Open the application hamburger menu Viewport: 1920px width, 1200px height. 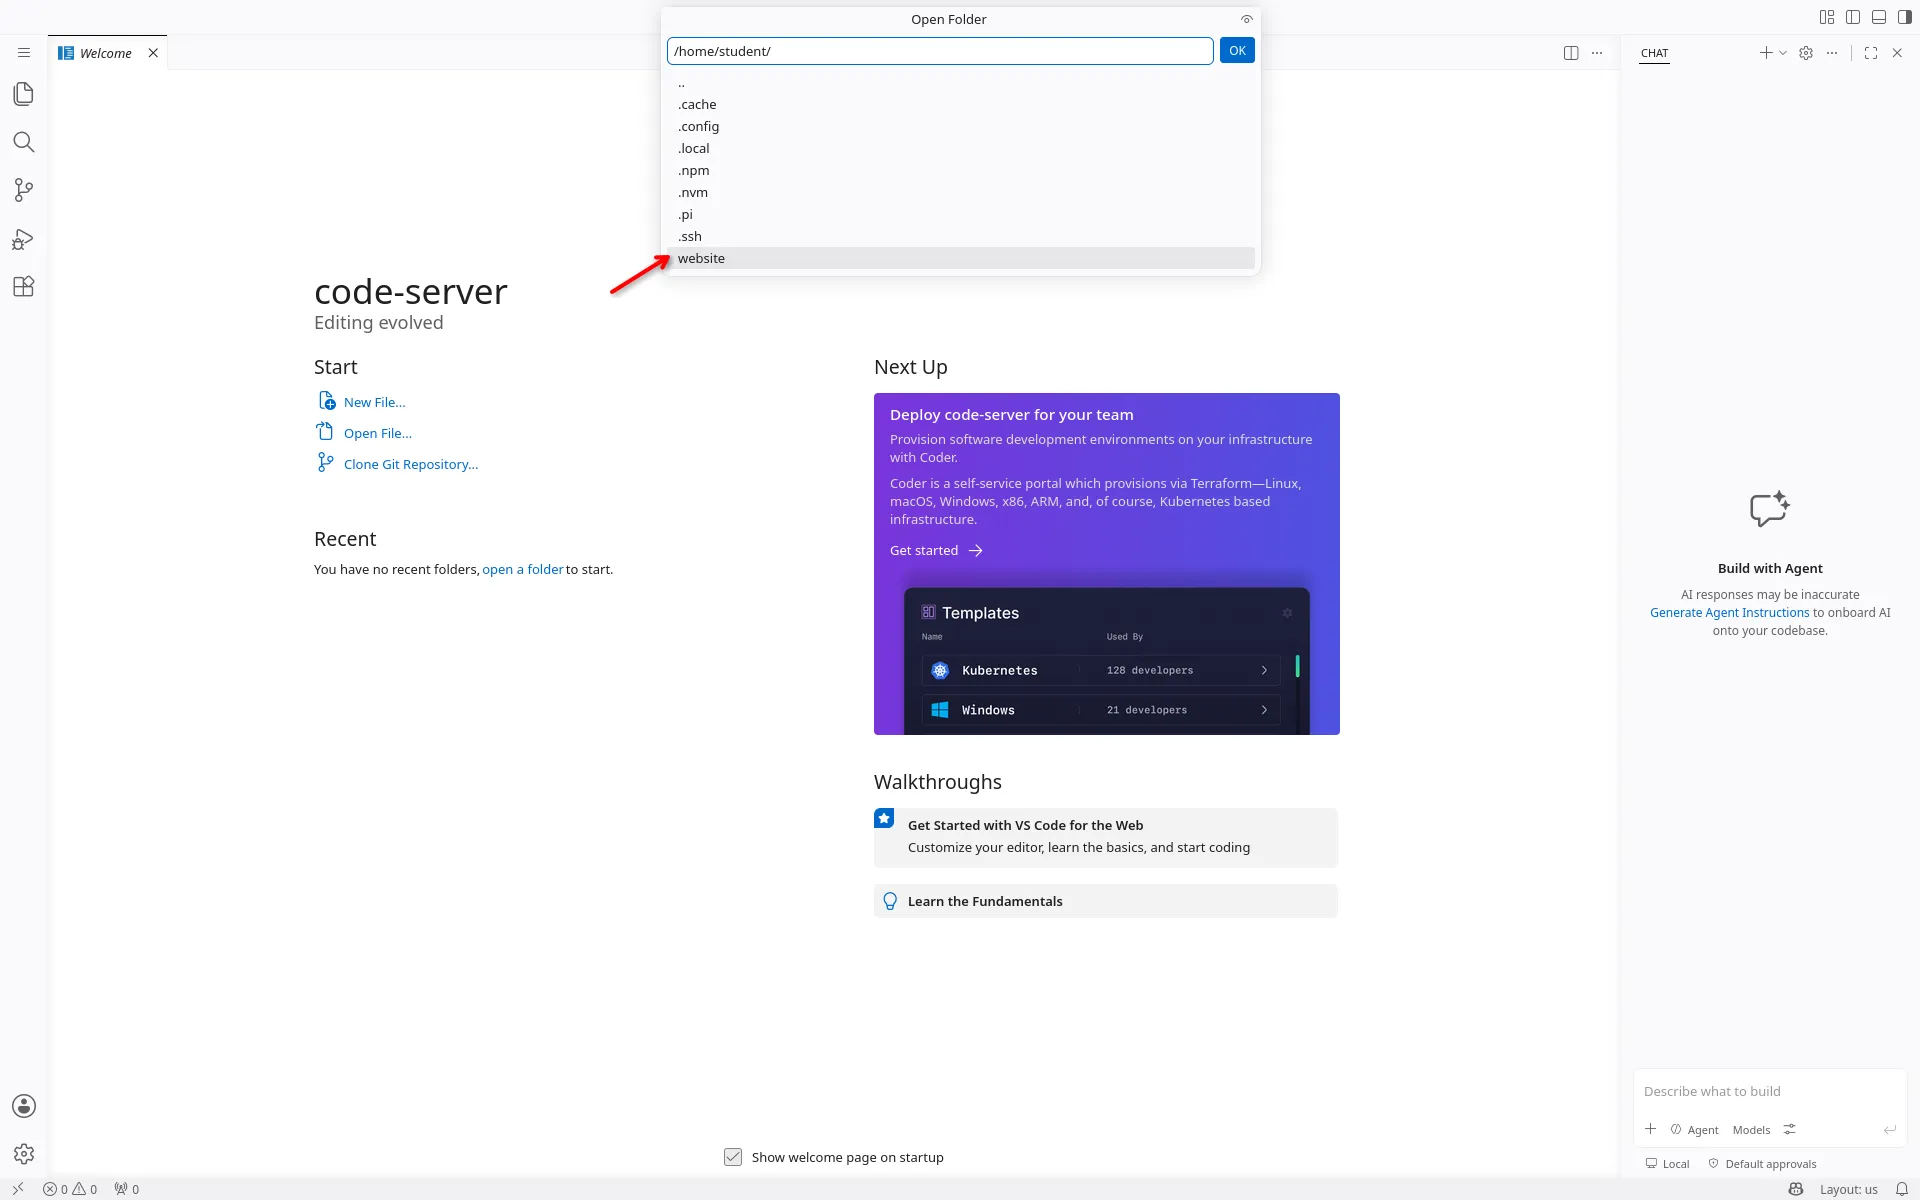coord(24,53)
